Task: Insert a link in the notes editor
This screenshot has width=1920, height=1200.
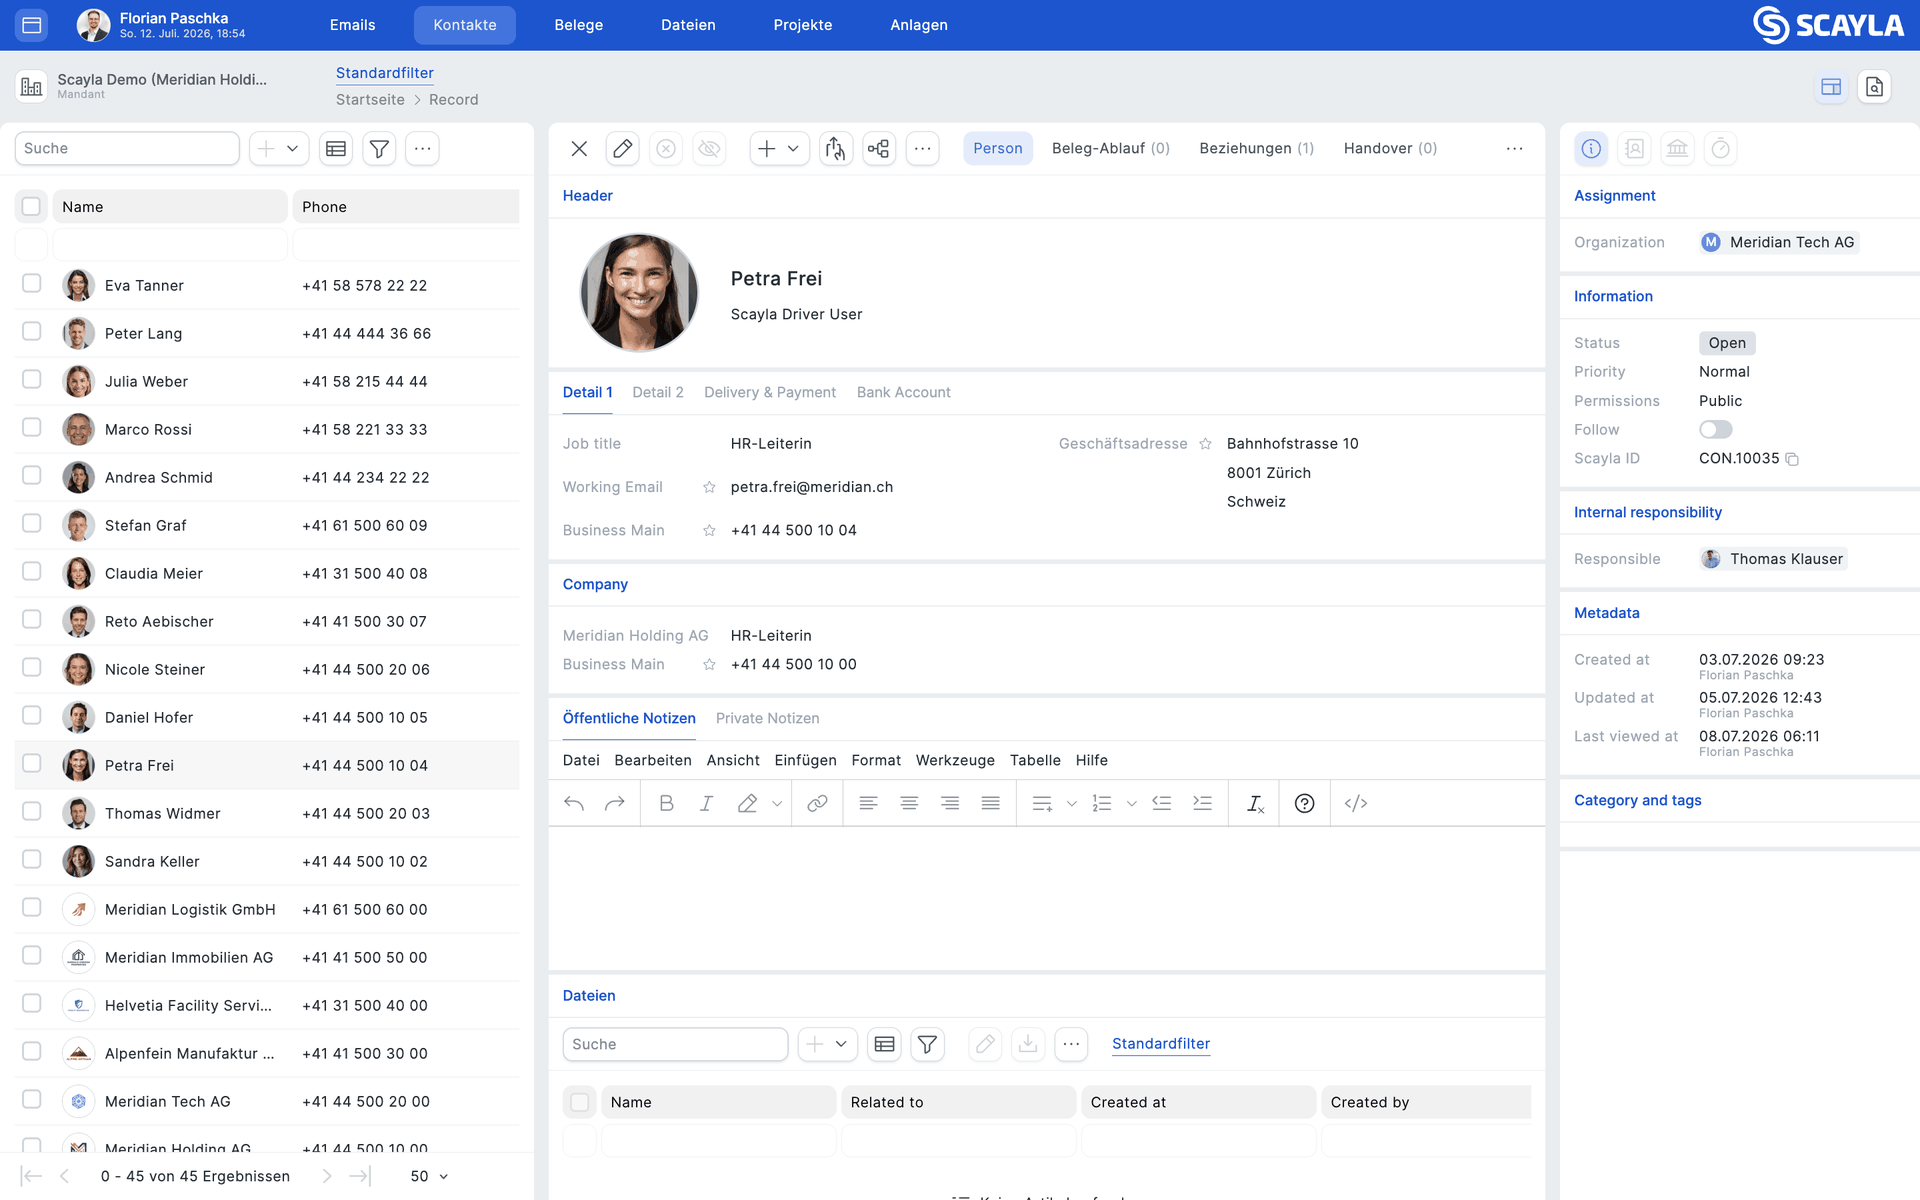Action: (x=817, y=803)
